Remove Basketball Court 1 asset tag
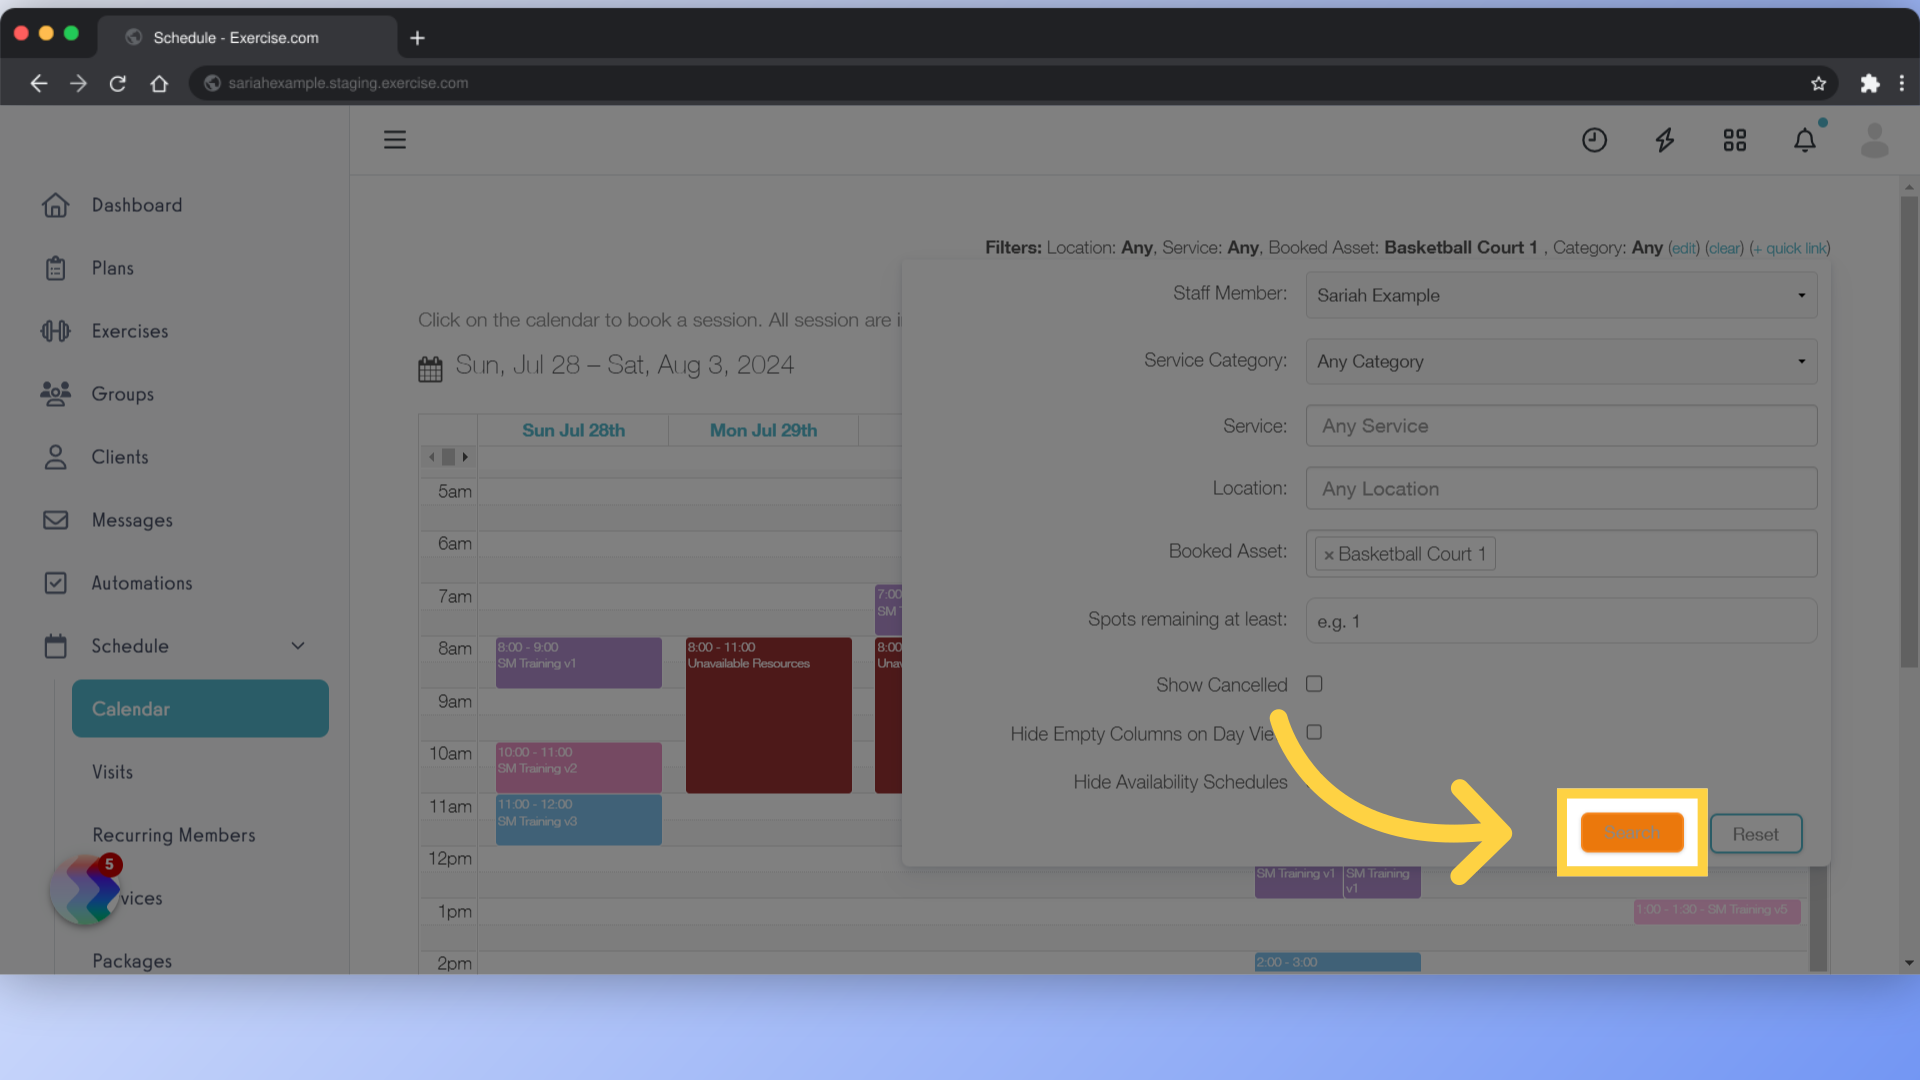Screen dimensions: 1920x1080 coord(1329,555)
